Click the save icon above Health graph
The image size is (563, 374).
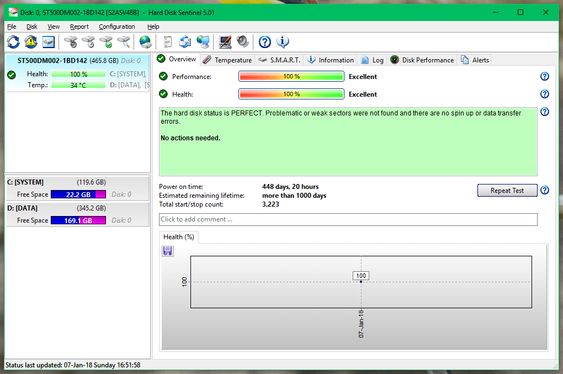(168, 251)
